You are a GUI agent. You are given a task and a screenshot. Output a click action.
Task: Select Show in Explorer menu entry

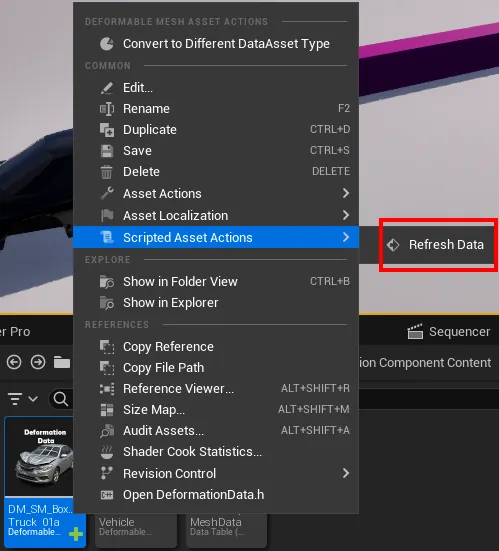(216, 303)
